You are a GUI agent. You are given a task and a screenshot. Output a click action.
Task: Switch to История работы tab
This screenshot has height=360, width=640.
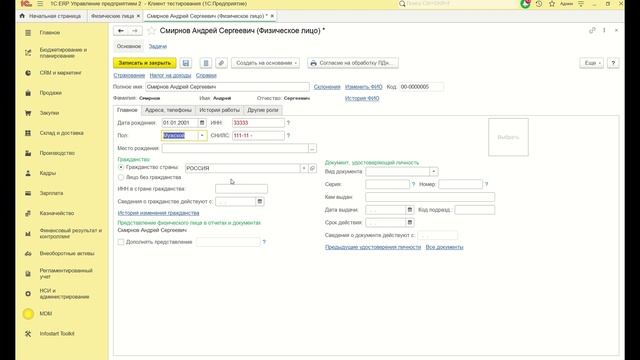220,110
